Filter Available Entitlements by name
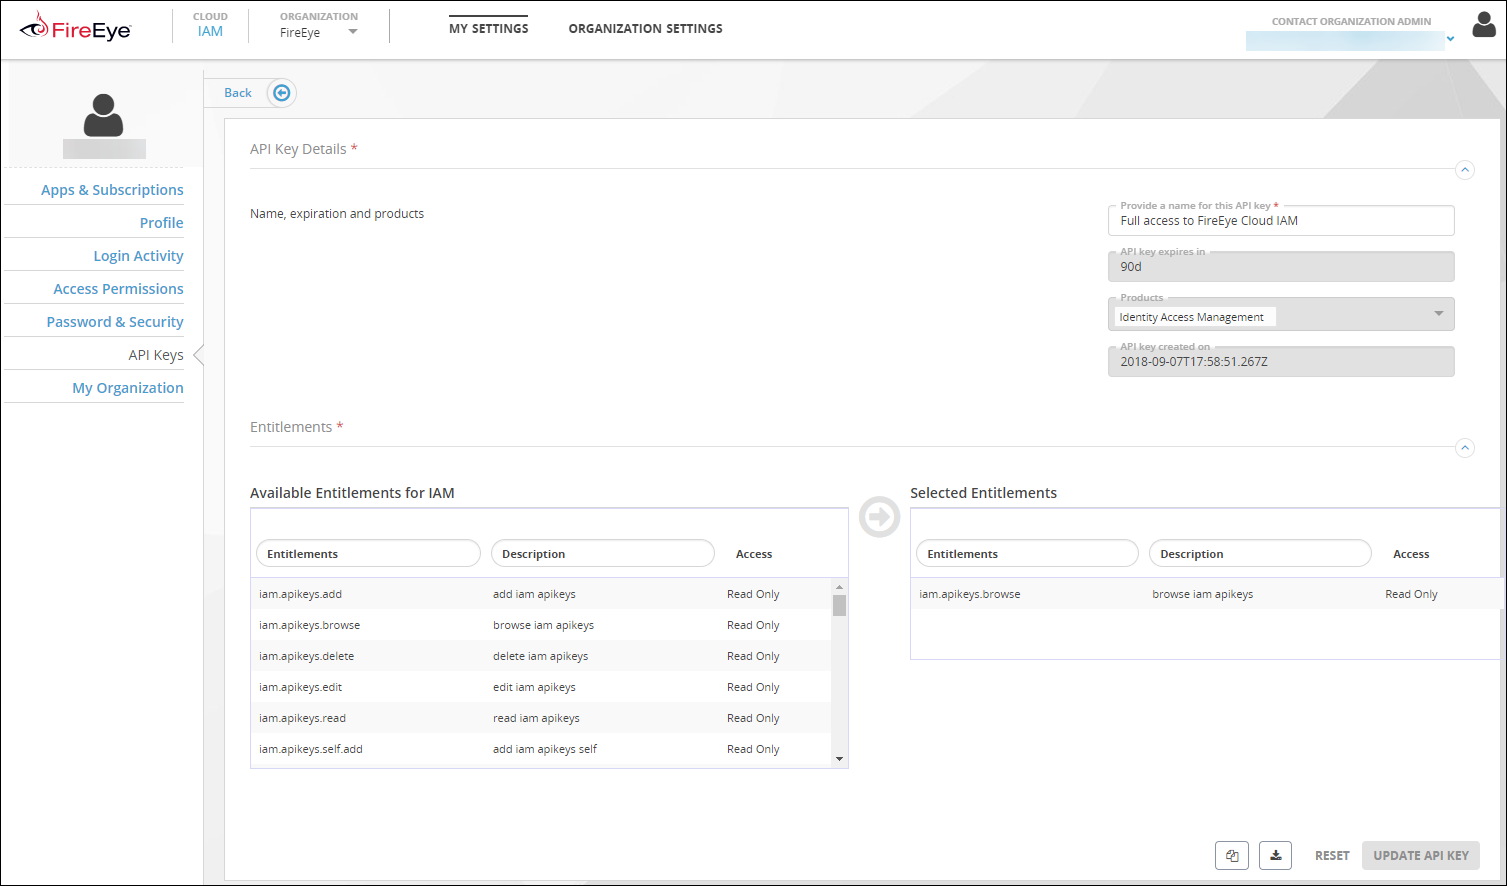The width and height of the screenshot is (1507, 886). 368,554
